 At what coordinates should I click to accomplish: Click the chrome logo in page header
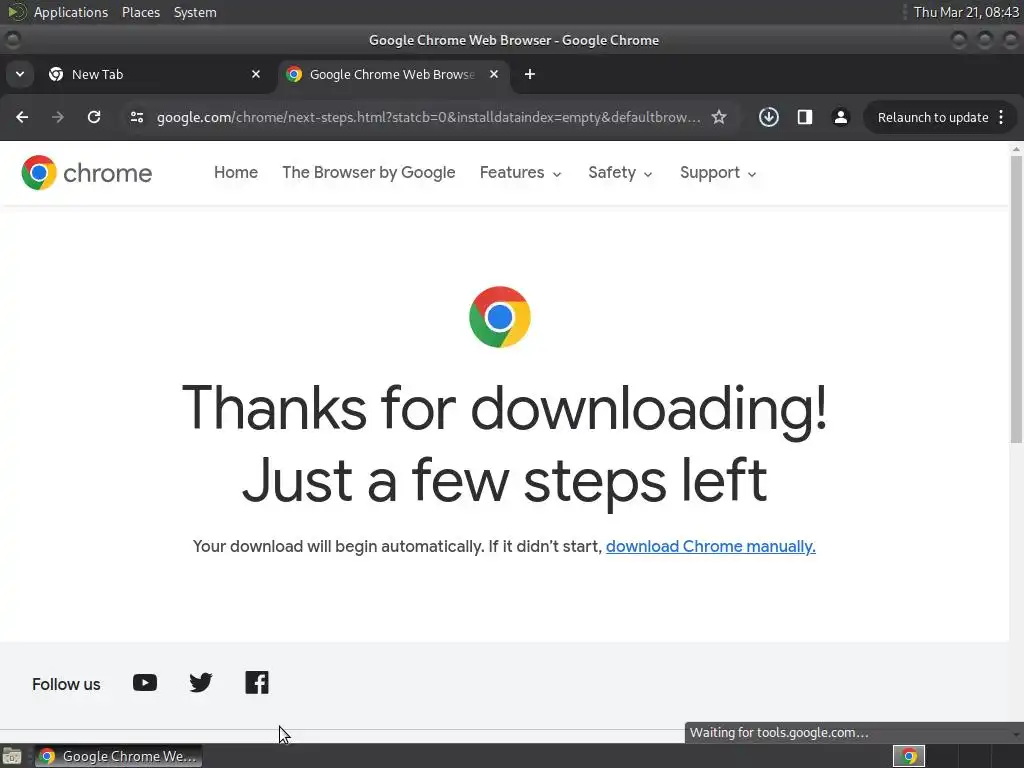87,173
